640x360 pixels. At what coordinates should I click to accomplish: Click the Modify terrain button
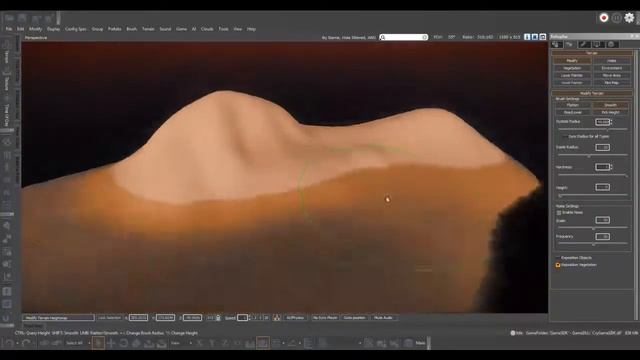click(x=572, y=60)
